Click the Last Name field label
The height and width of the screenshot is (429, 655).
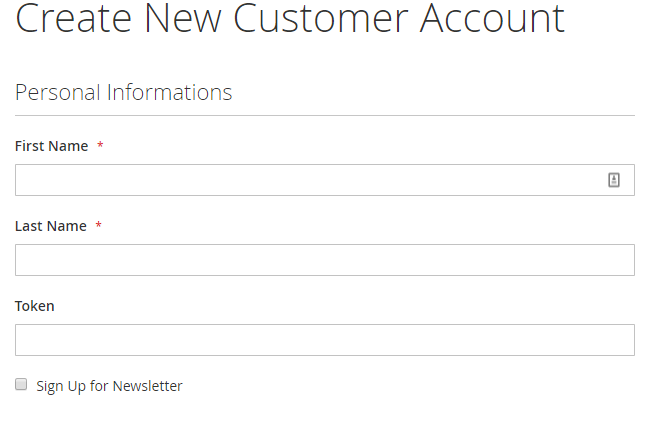coord(50,226)
